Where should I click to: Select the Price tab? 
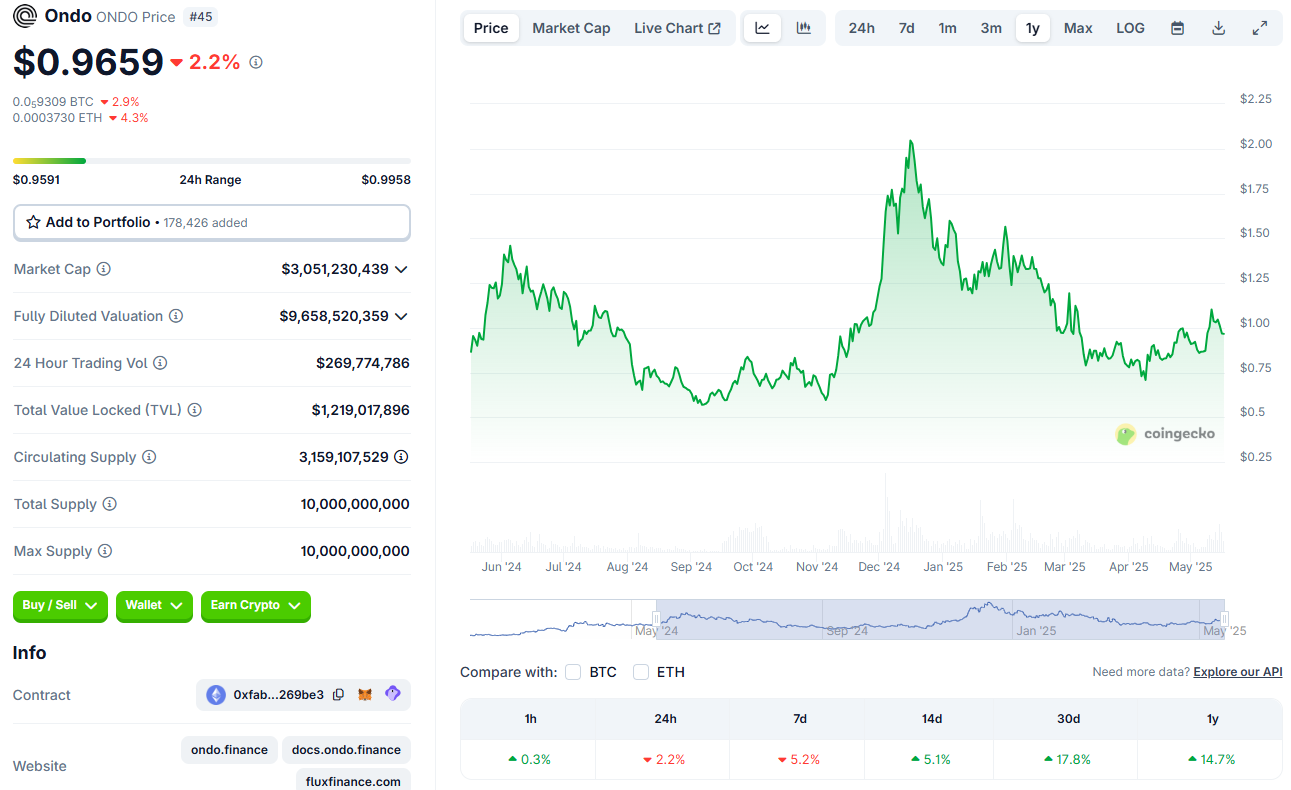pos(491,28)
